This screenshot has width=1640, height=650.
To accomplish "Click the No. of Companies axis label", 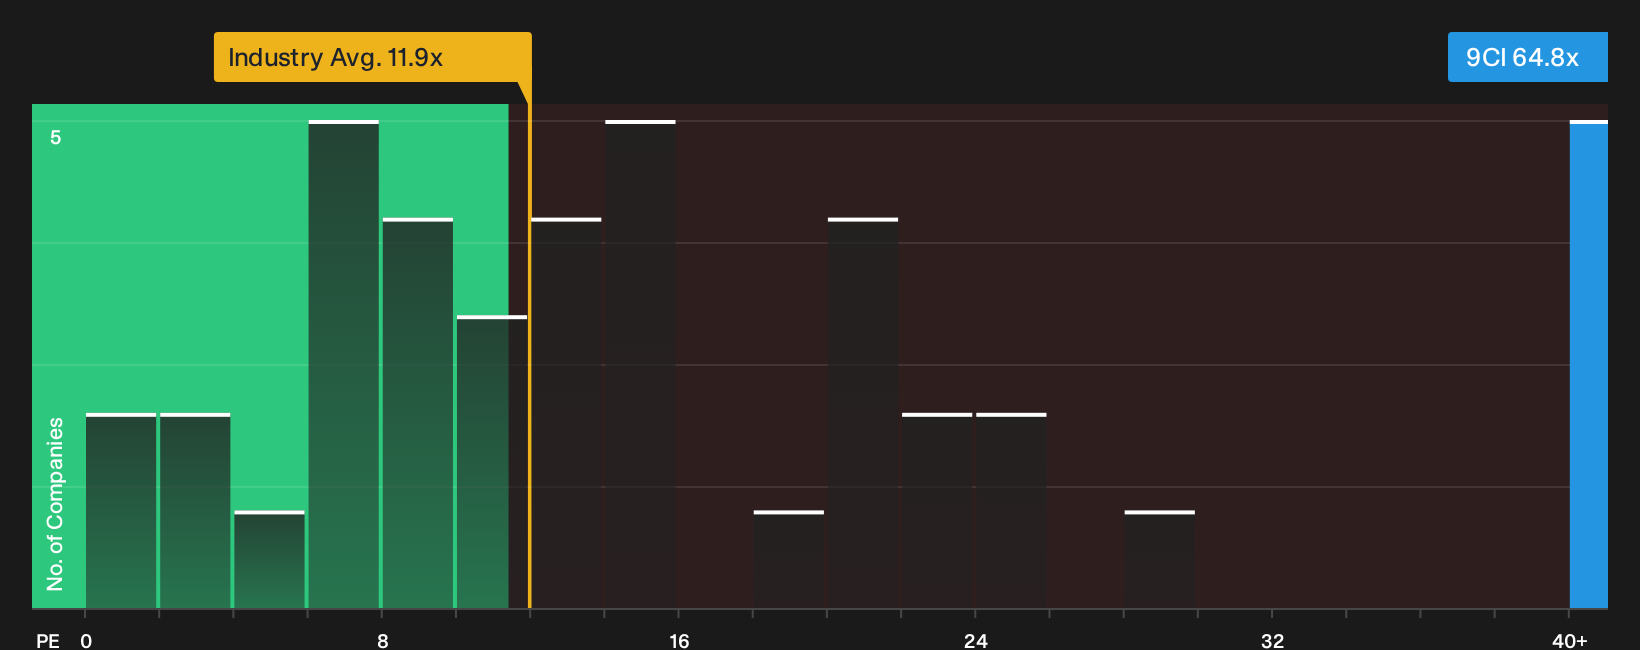I will [55, 504].
